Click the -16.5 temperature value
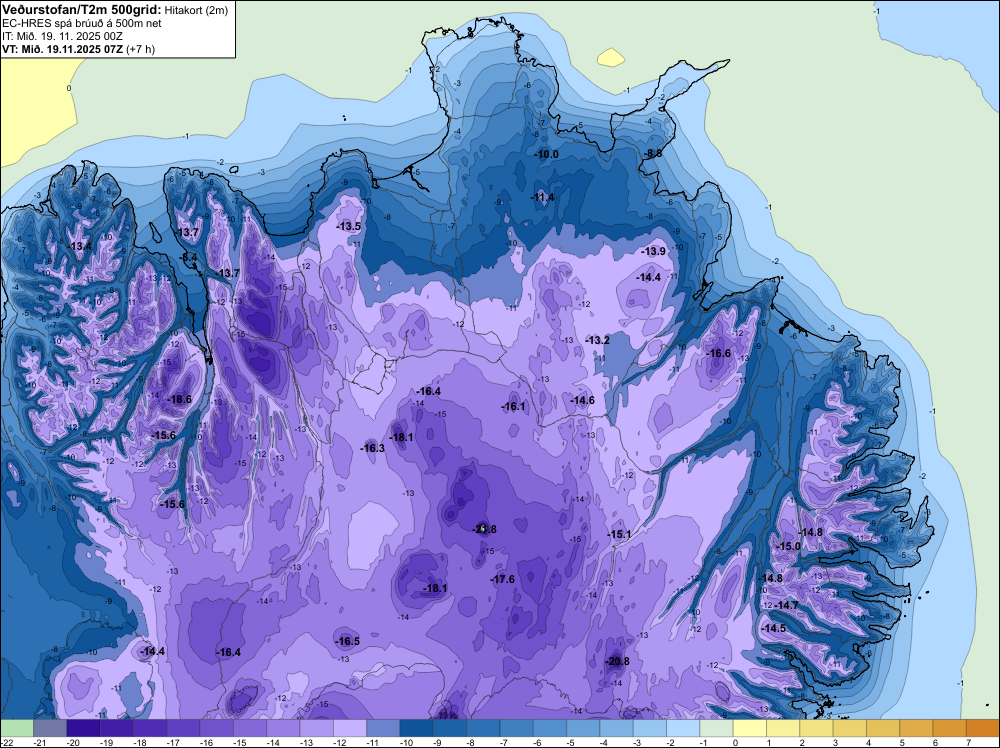The height and width of the screenshot is (748, 1000). tap(348, 641)
